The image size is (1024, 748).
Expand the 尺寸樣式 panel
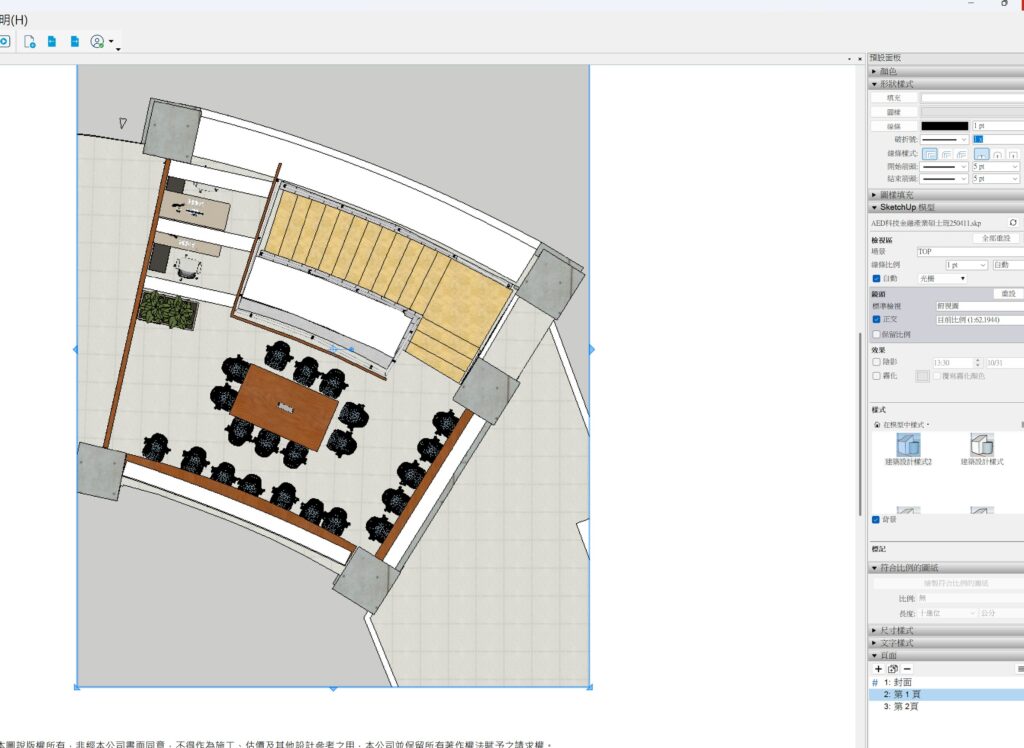tap(895, 631)
